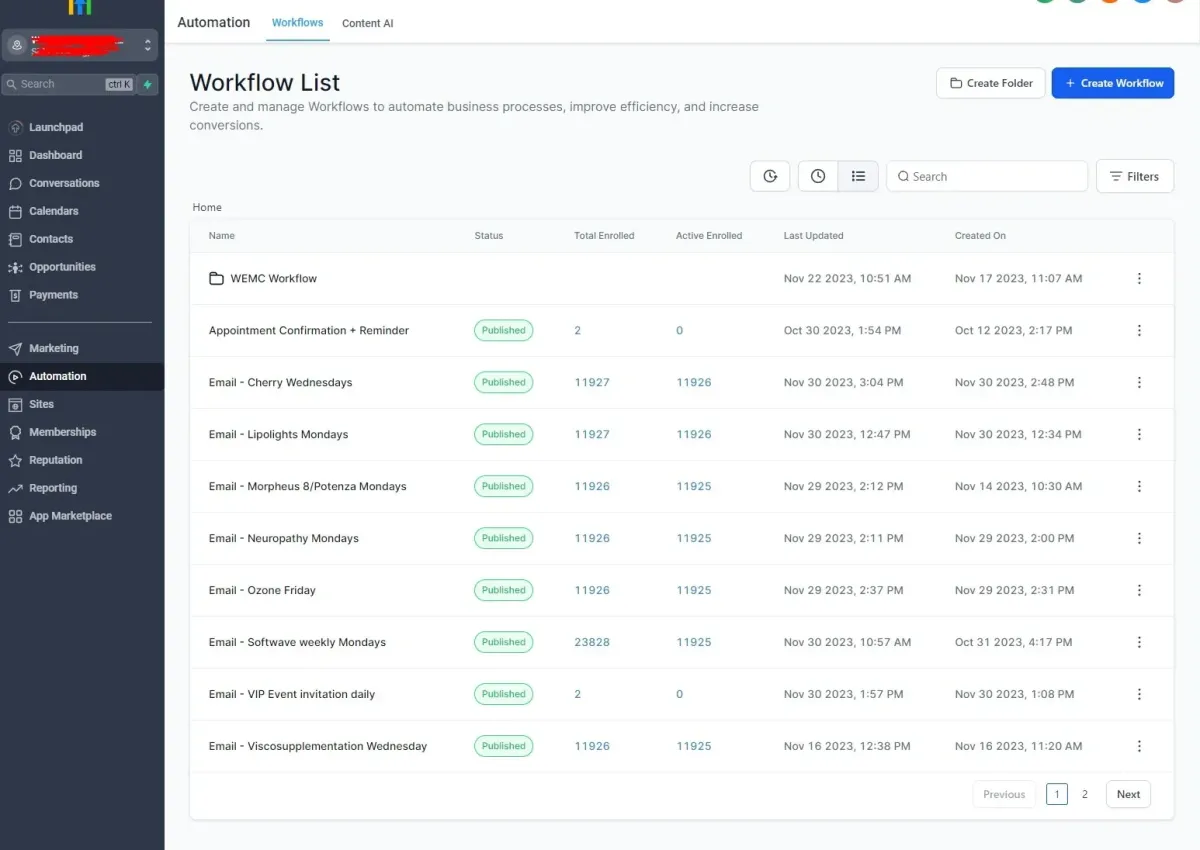This screenshot has height=850, width=1200.
Task: Click Published status of Ozone Friday
Action: pyautogui.click(x=503, y=590)
